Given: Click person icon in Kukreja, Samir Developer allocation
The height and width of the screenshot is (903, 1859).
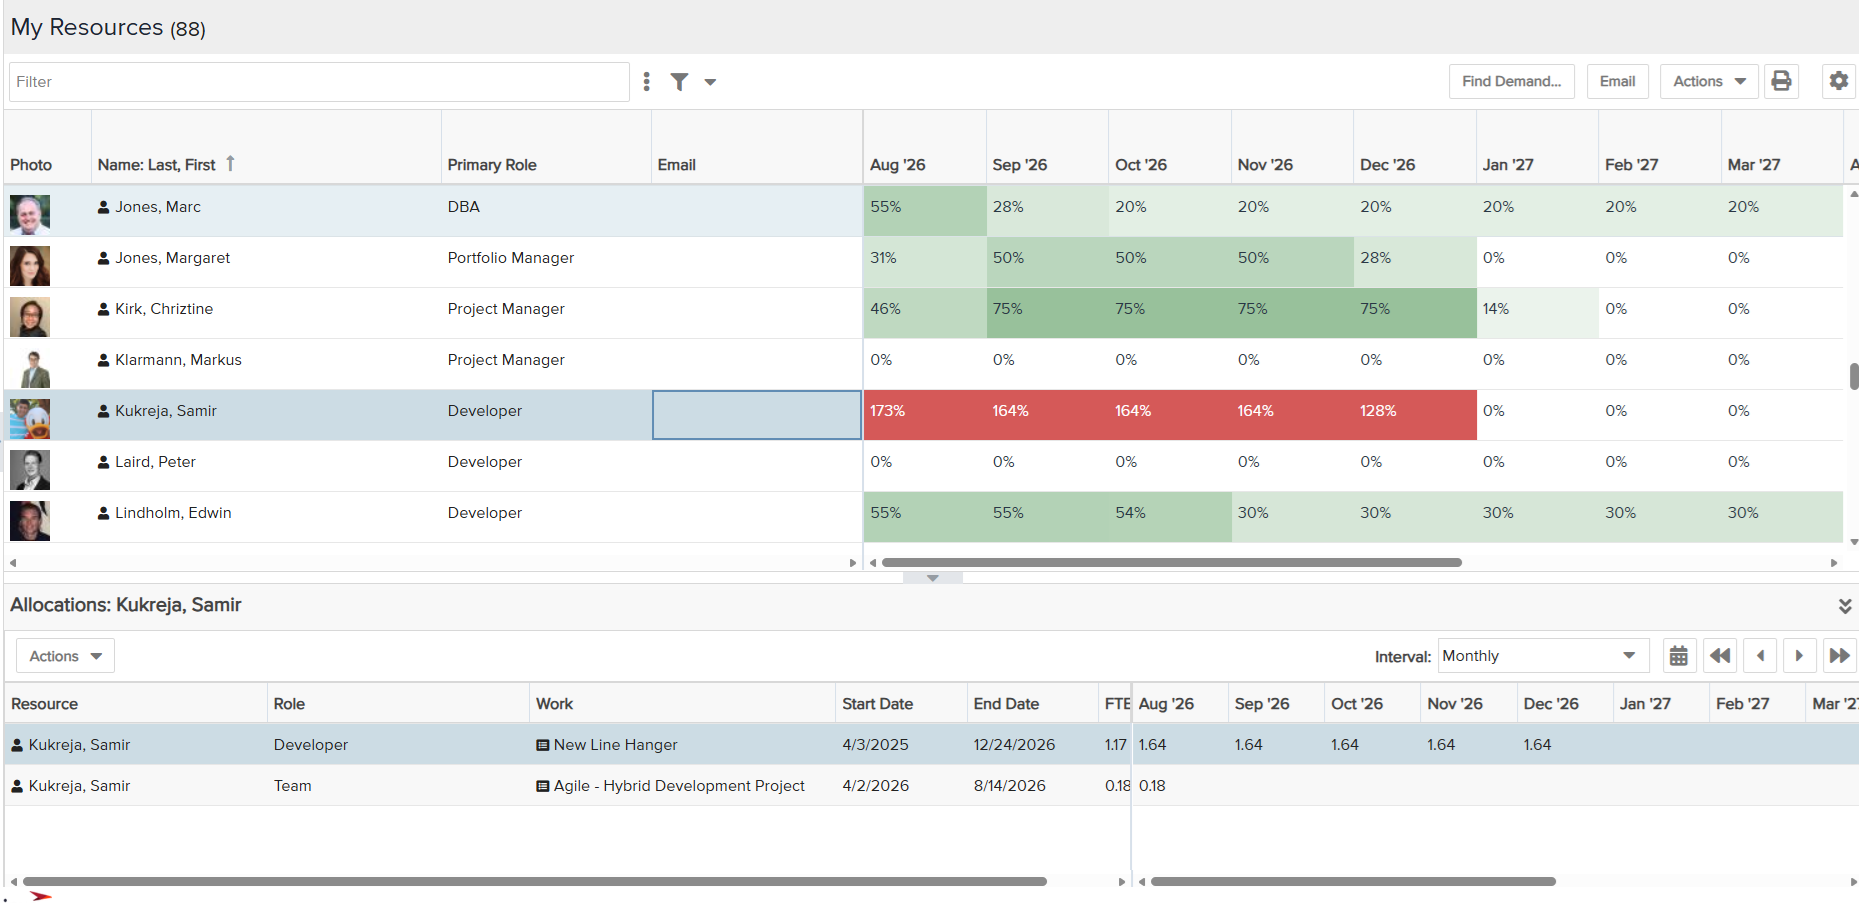Looking at the screenshot, I should pyautogui.click(x=17, y=745).
